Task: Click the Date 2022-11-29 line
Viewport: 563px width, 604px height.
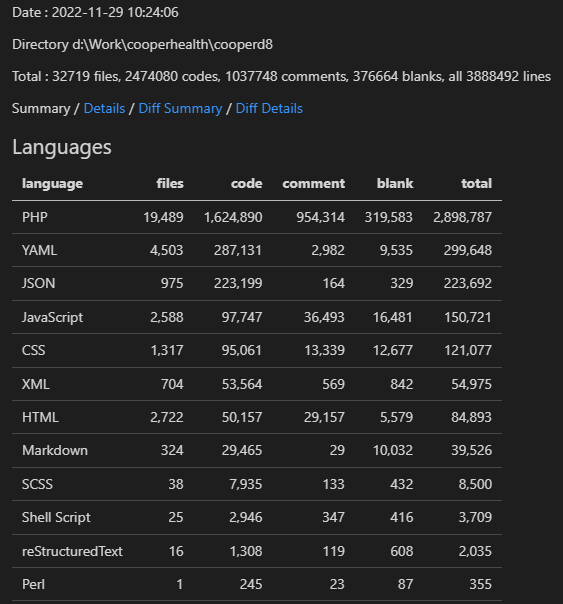Action: pyautogui.click(x=95, y=12)
